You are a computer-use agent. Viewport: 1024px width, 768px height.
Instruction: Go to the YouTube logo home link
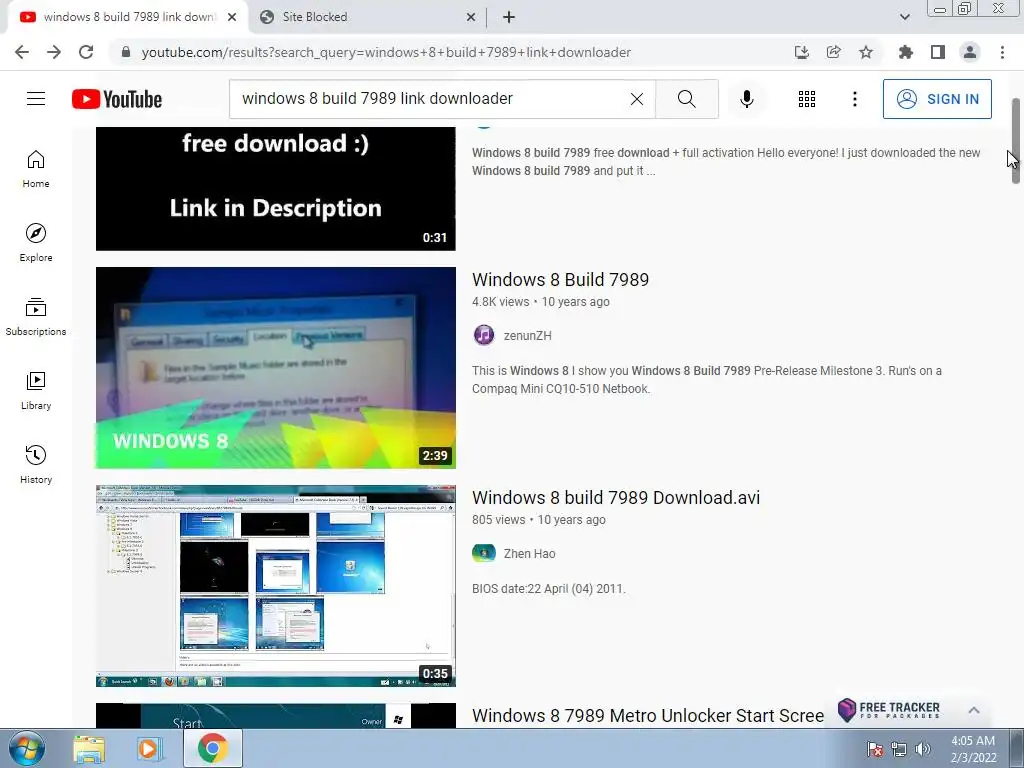117,99
